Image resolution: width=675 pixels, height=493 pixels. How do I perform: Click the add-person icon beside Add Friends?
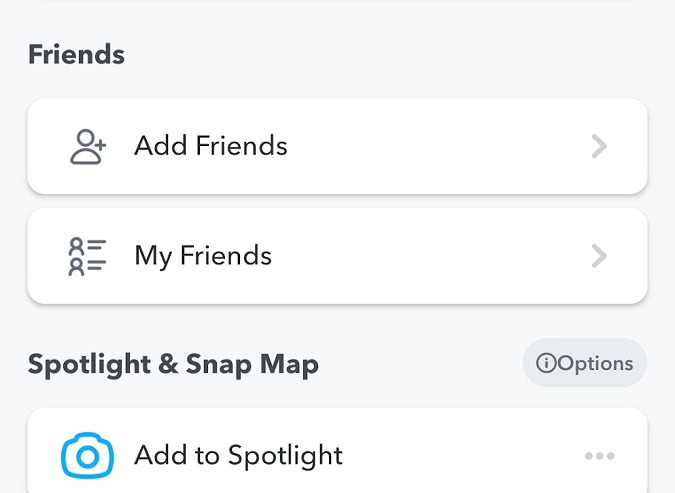coord(88,146)
